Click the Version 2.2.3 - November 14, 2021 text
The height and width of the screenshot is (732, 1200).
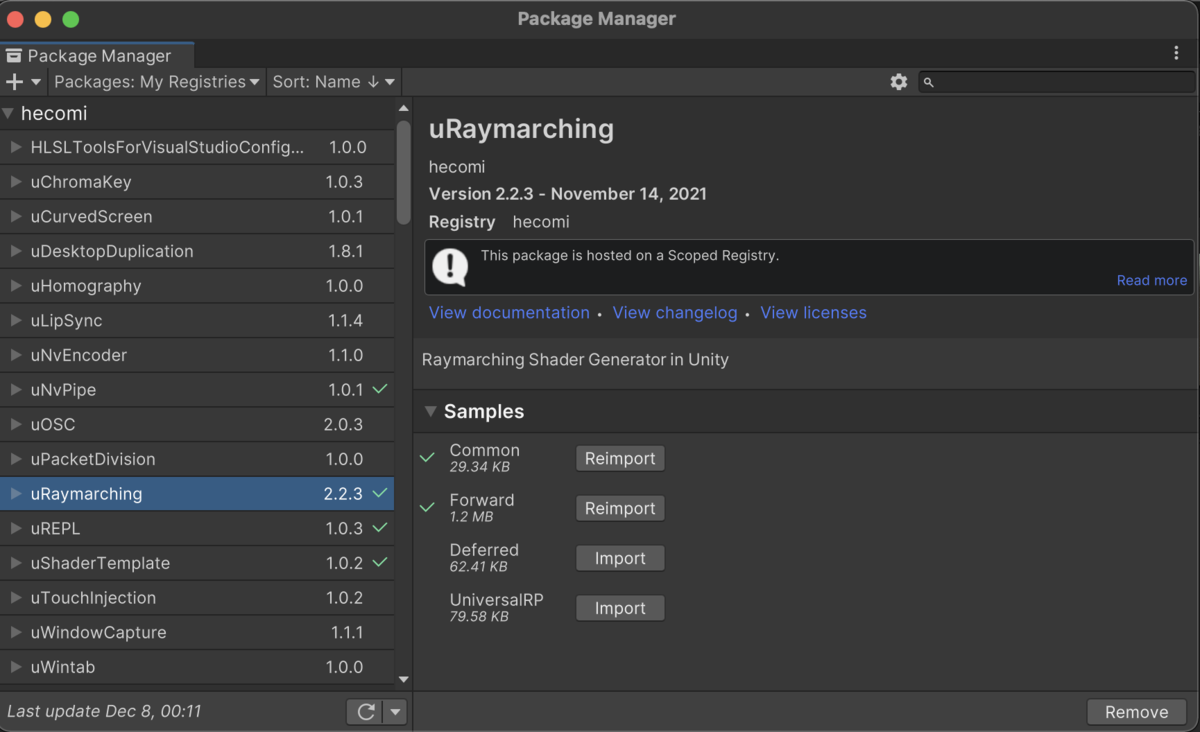tap(568, 194)
